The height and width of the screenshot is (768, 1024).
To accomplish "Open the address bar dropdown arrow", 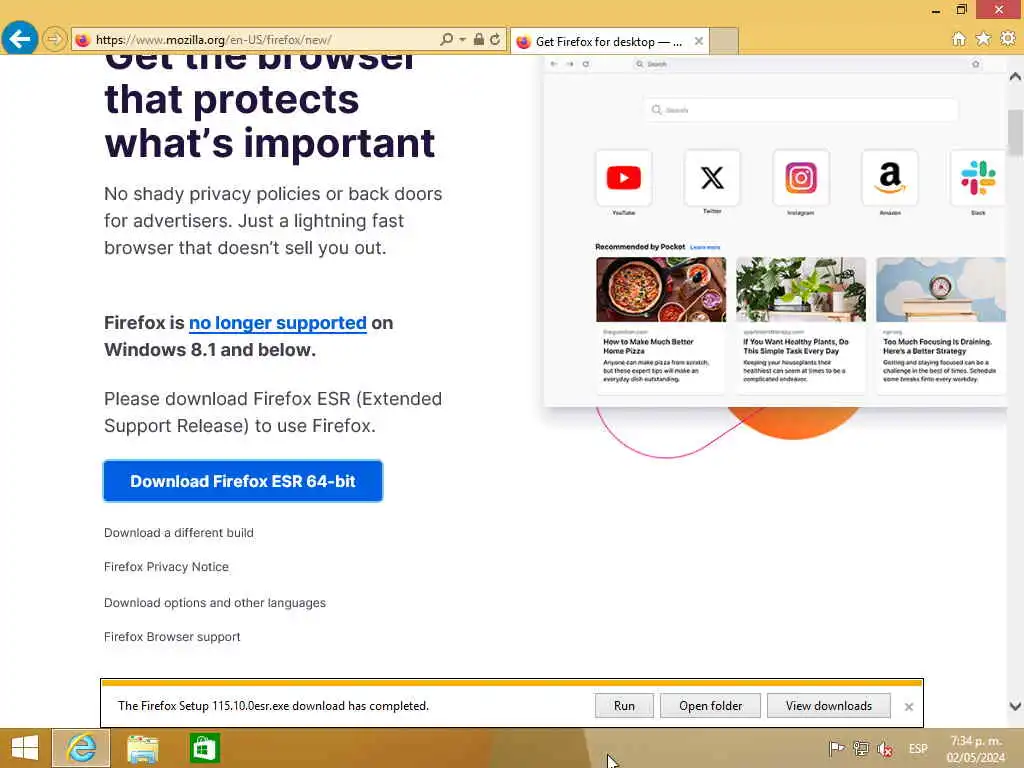I will click(462, 40).
